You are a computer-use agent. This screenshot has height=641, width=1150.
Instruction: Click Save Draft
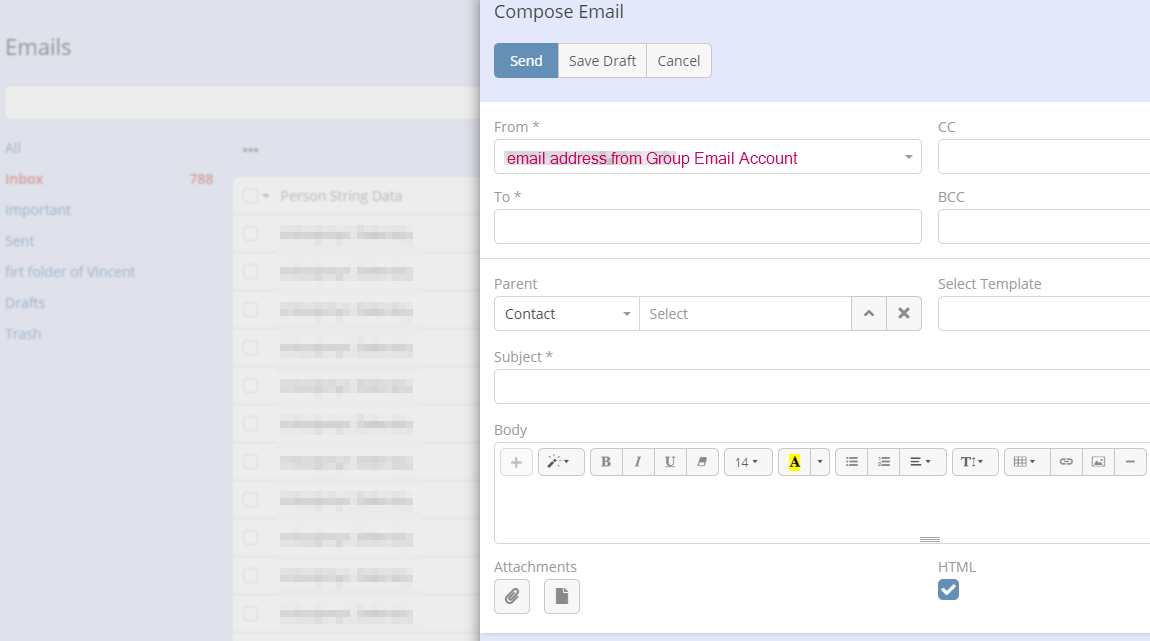point(602,61)
